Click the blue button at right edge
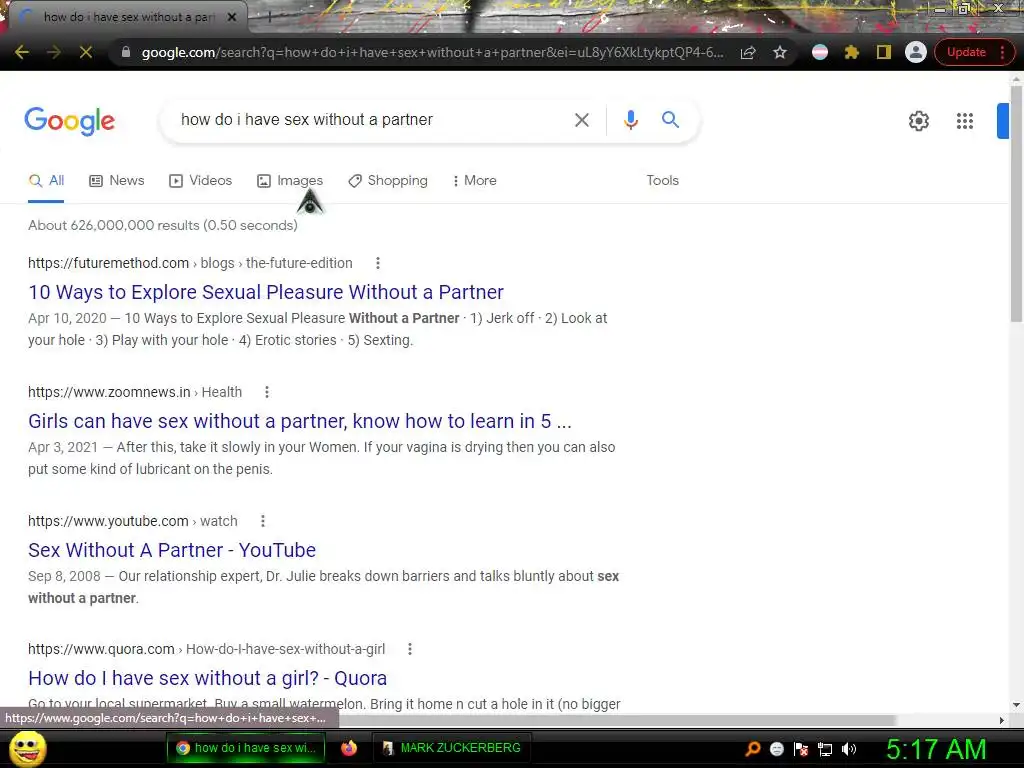The height and width of the screenshot is (768, 1024). (1003, 121)
